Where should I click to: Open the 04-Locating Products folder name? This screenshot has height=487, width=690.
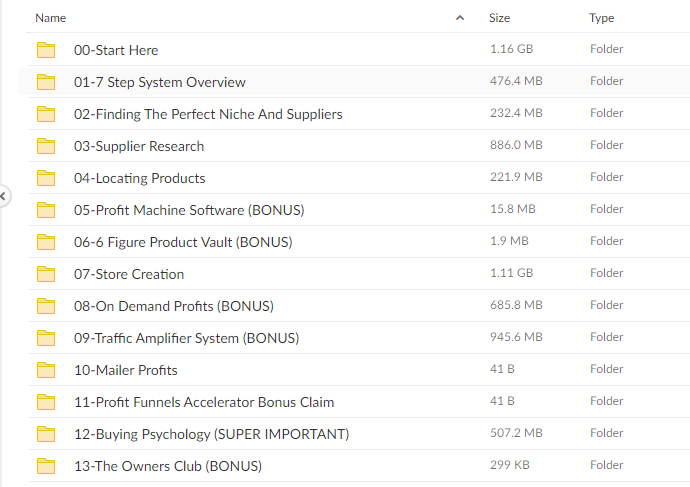click(x=139, y=178)
